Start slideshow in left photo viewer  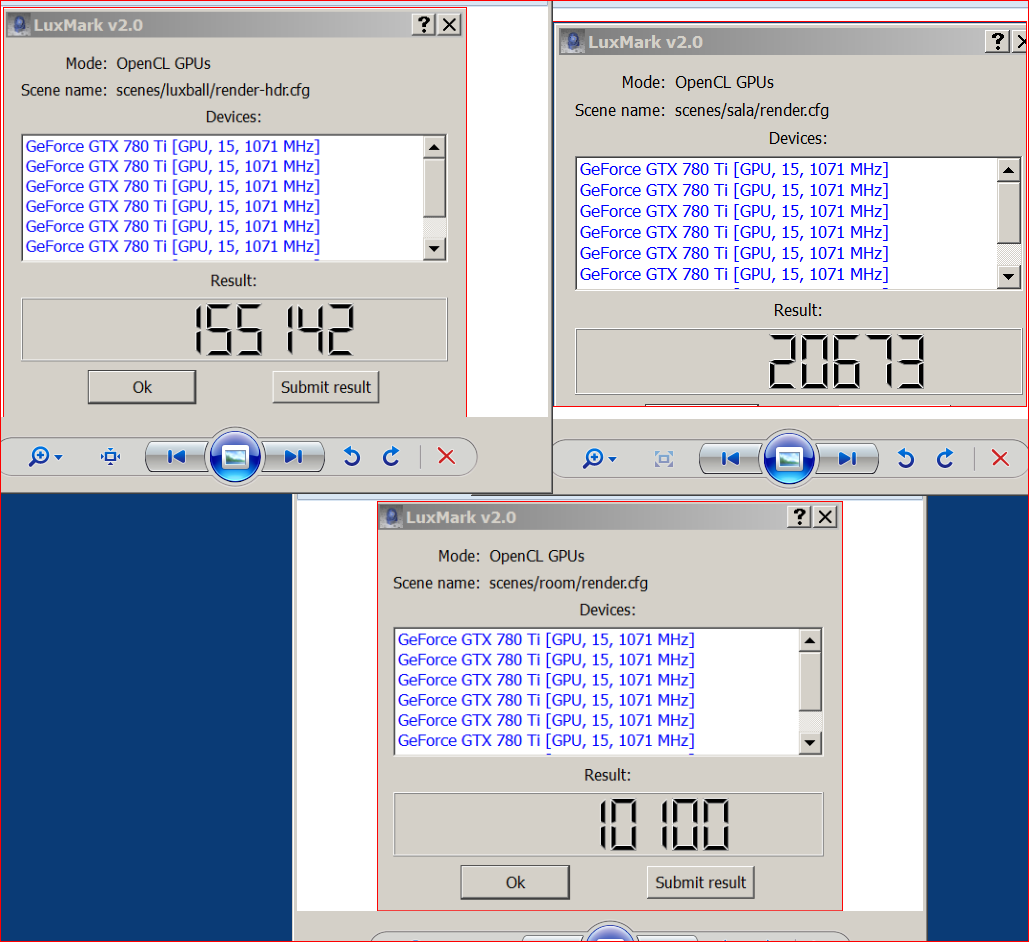(234, 456)
